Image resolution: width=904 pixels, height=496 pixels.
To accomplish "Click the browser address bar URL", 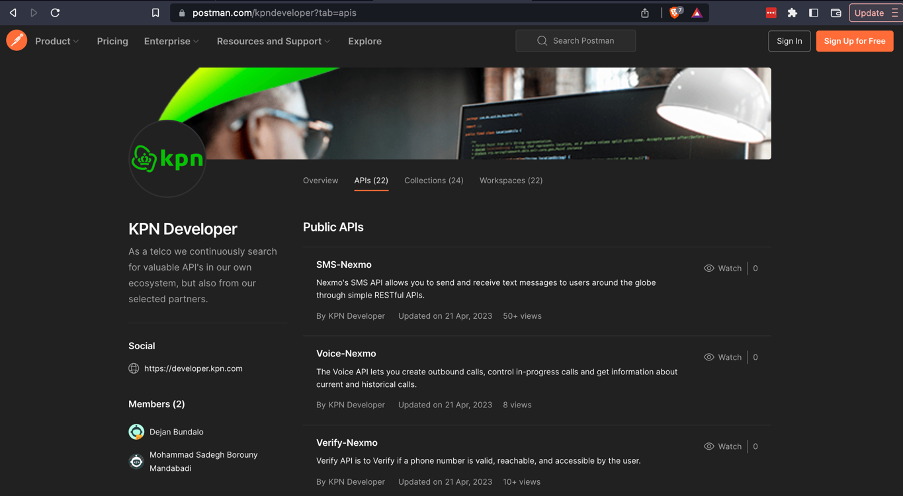I will click(274, 13).
